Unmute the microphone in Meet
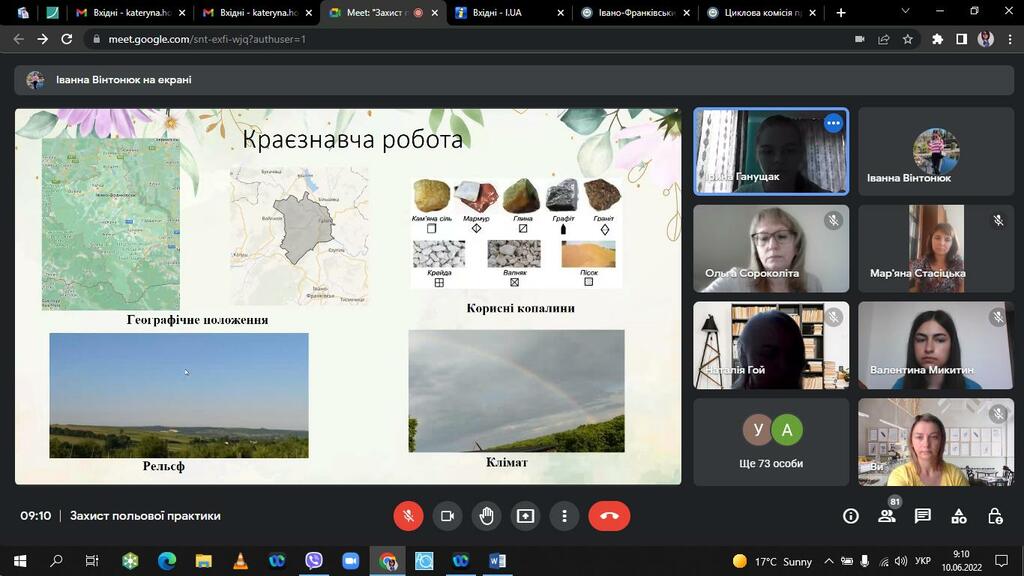This screenshot has width=1024, height=576. pos(408,516)
